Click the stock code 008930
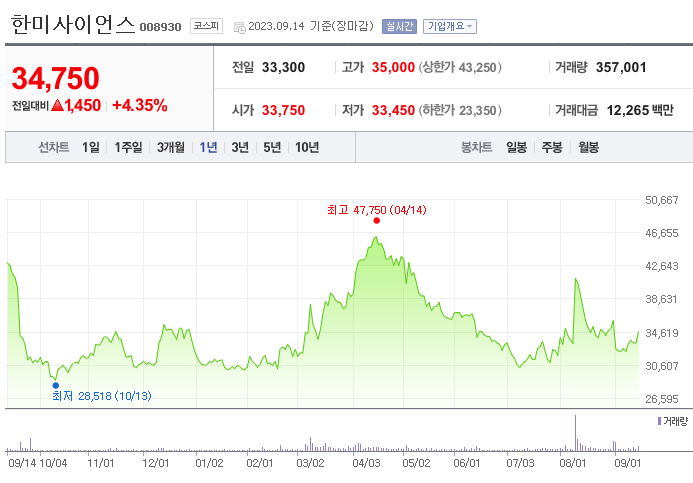Screen dimensions: 693x483 pos(160,27)
